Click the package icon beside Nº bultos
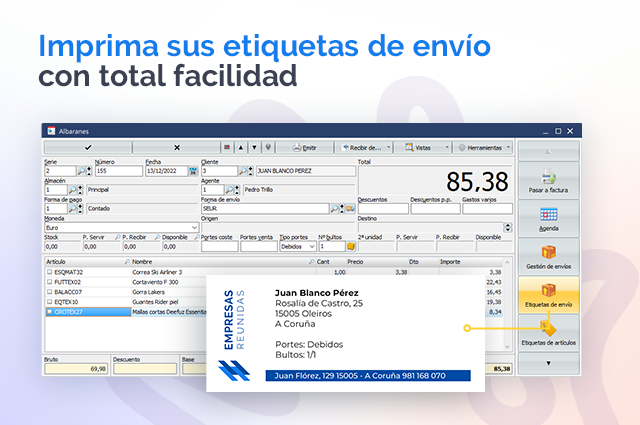640x425 pixels. tap(351, 246)
